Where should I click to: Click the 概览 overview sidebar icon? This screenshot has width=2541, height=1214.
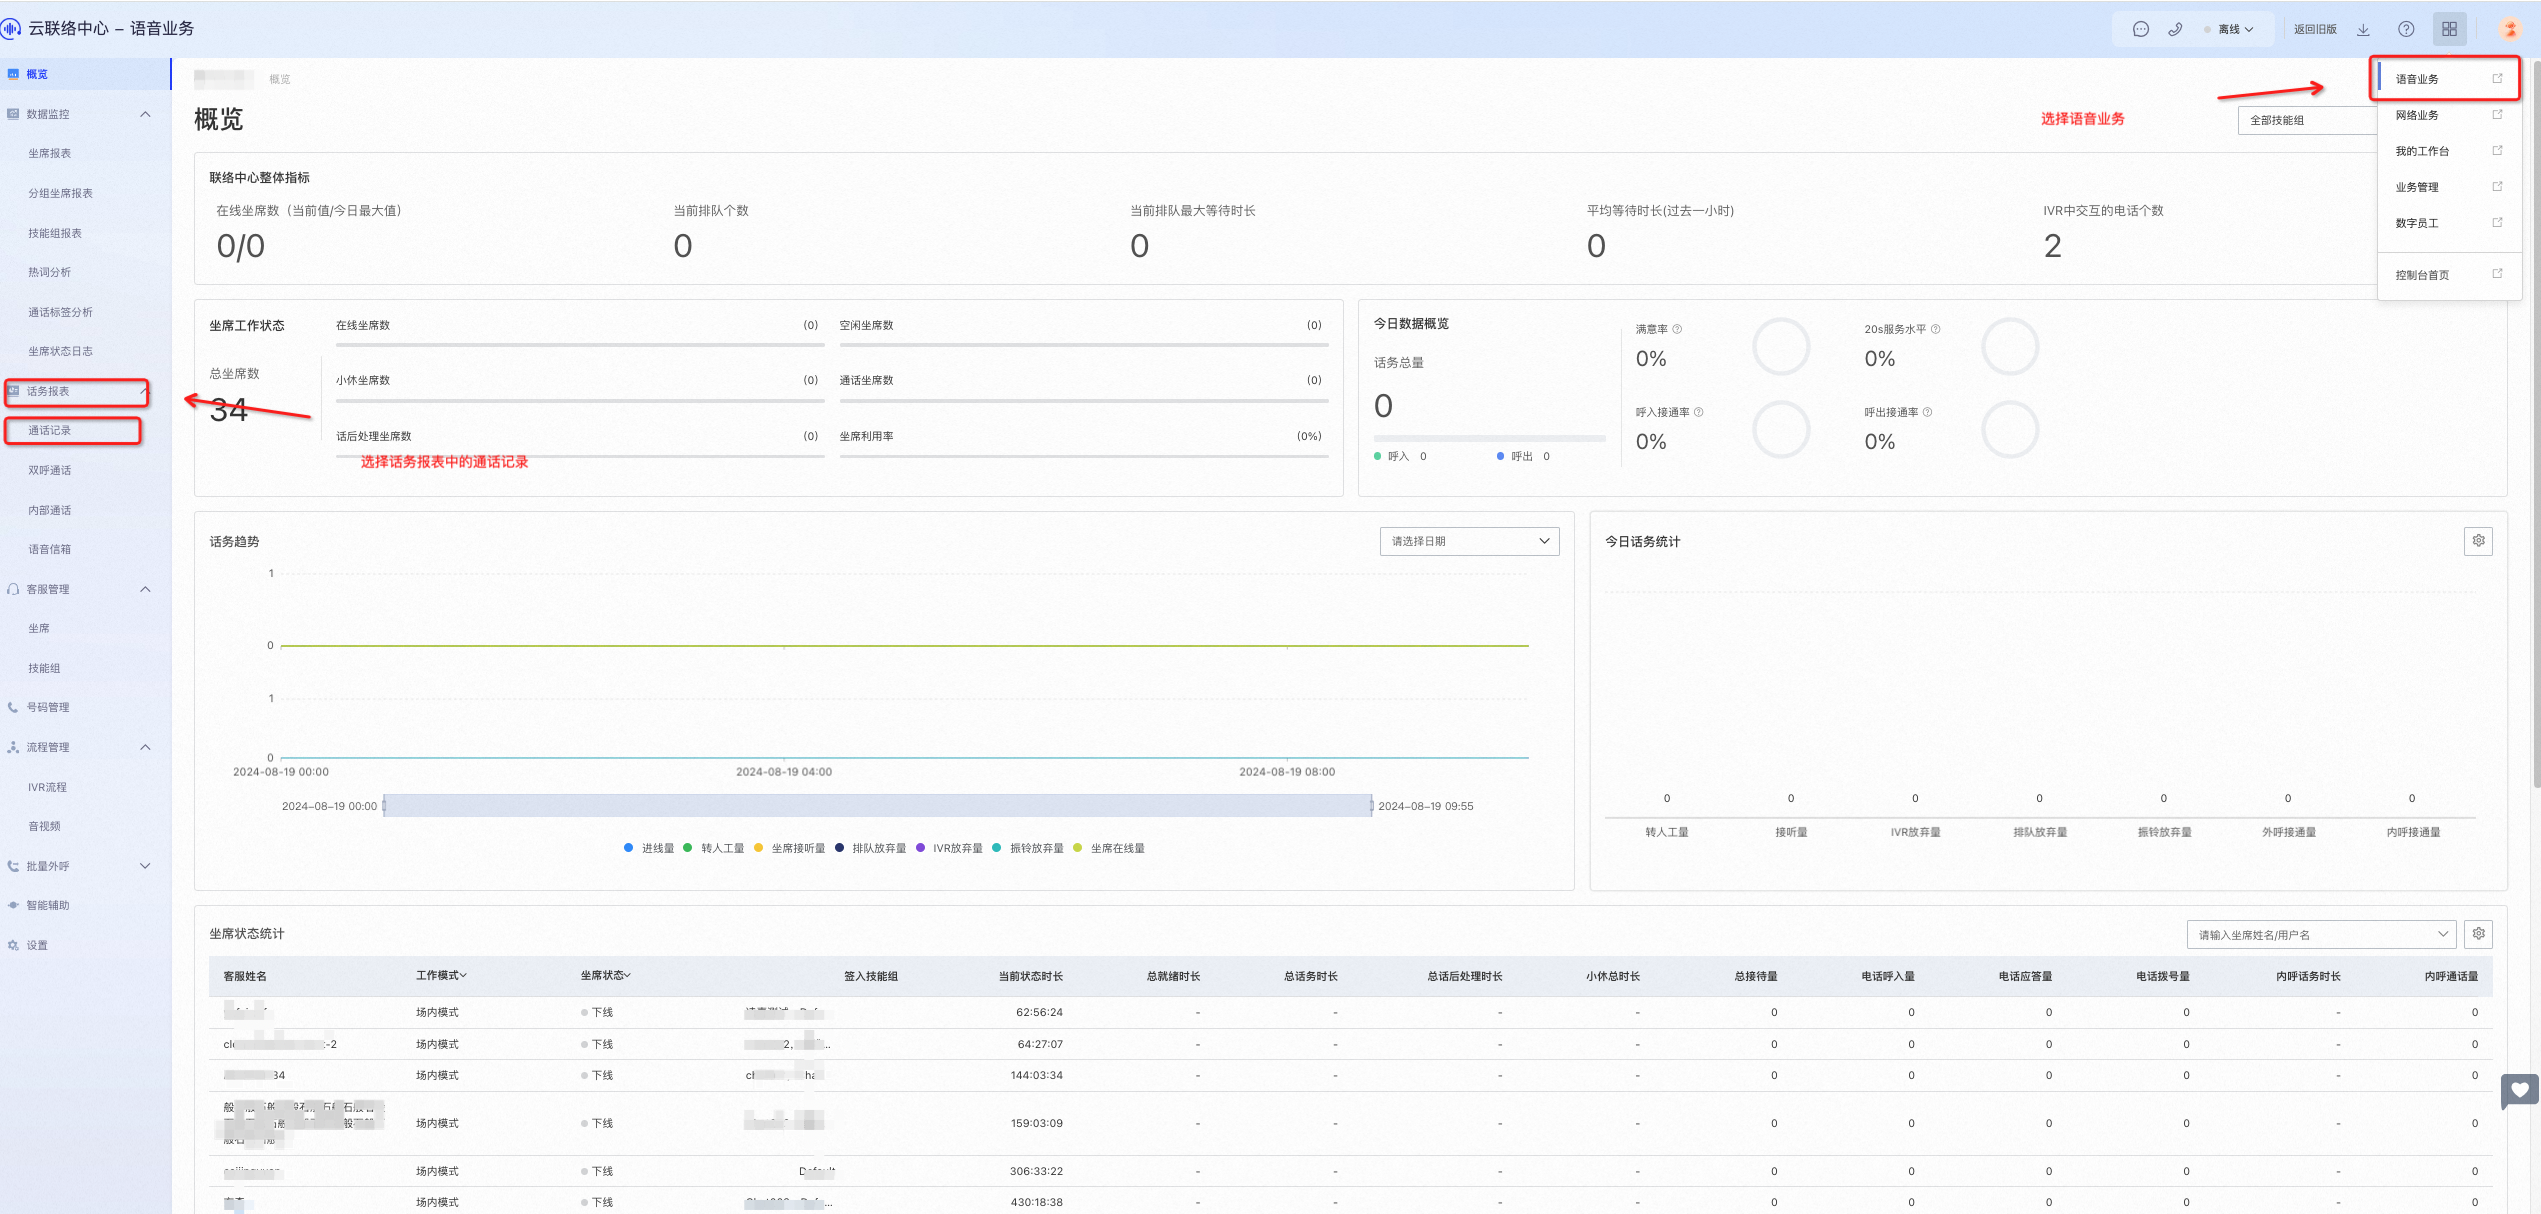click(x=13, y=74)
